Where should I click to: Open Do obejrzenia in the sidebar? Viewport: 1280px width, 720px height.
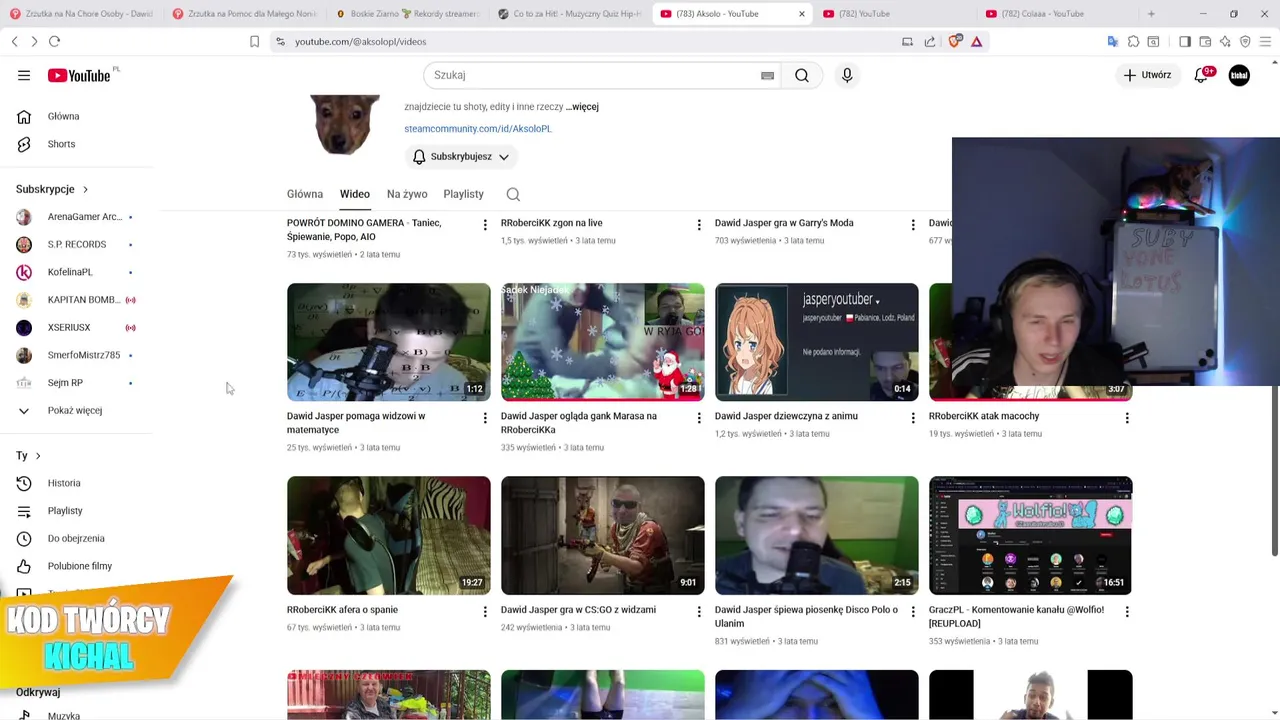(75, 538)
